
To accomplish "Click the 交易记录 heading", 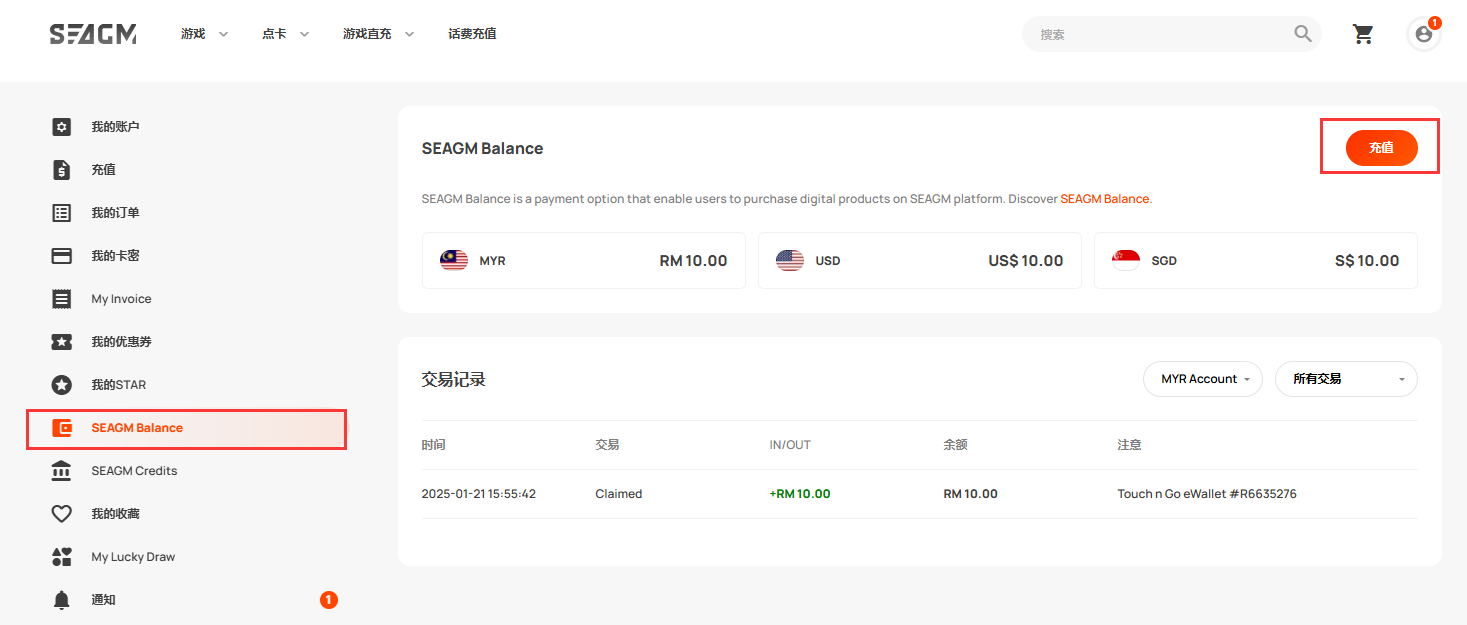I will [454, 380].
